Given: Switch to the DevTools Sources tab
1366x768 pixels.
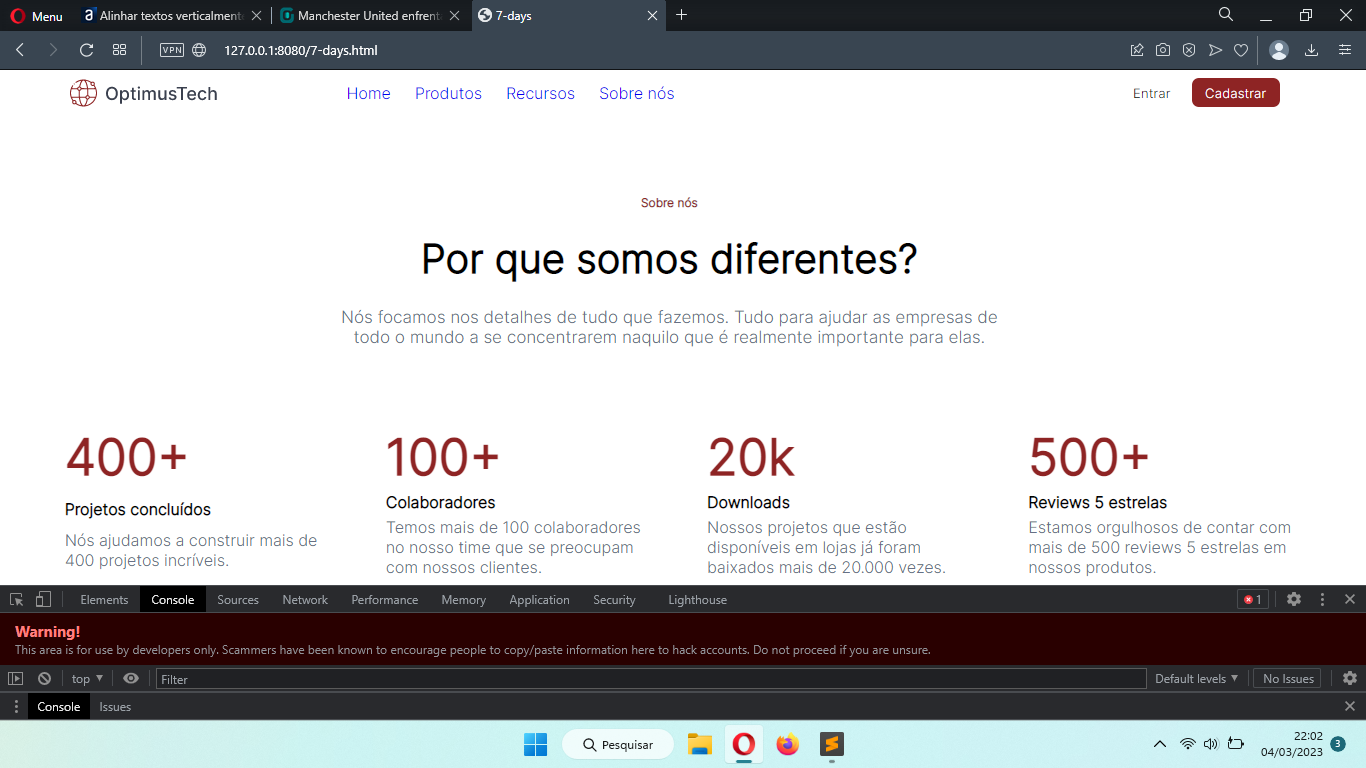Looking at the screenshot, I should [x=238, y=599].
